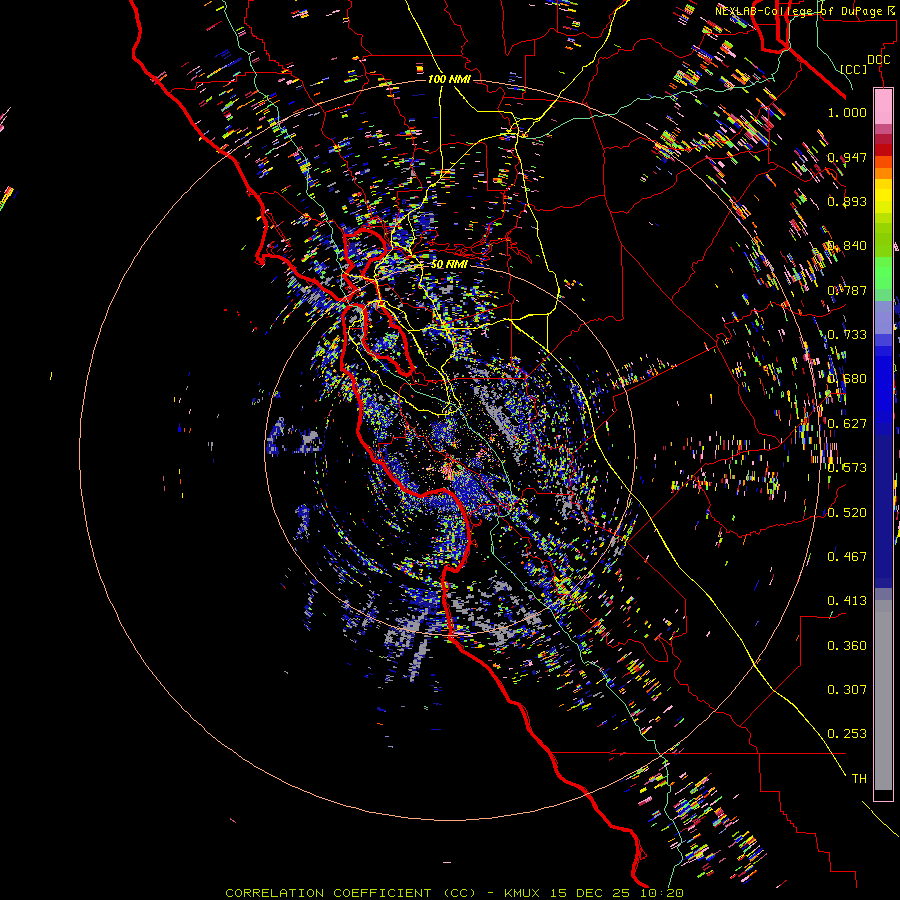Click the "KMUX" radar site ID in the footer
Screen dimensions: 900x900
(523, 893)
